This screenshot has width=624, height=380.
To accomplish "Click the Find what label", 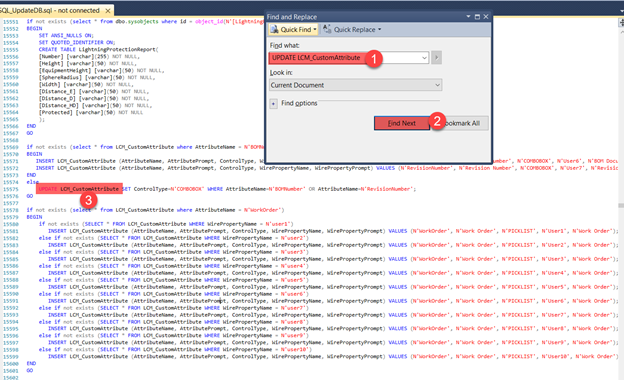I will pos(285,45).
